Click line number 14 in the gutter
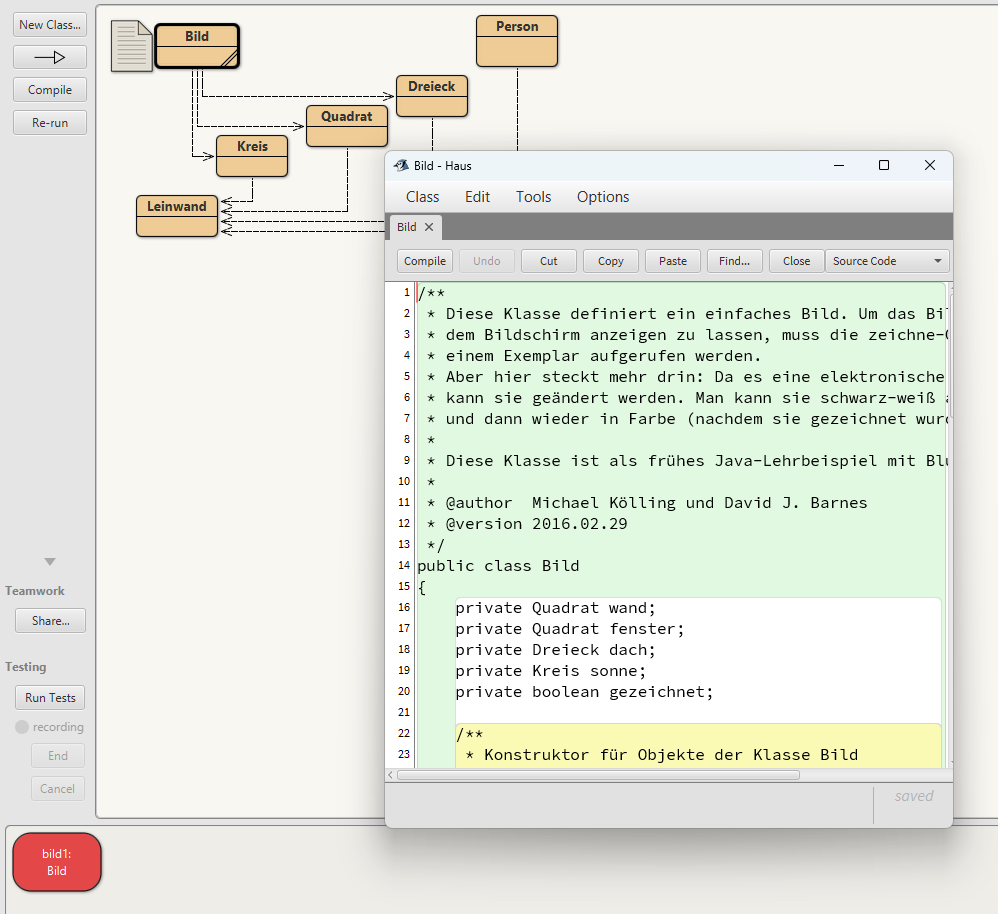This screenshot has width=998, height=914. tap(404, 565)
